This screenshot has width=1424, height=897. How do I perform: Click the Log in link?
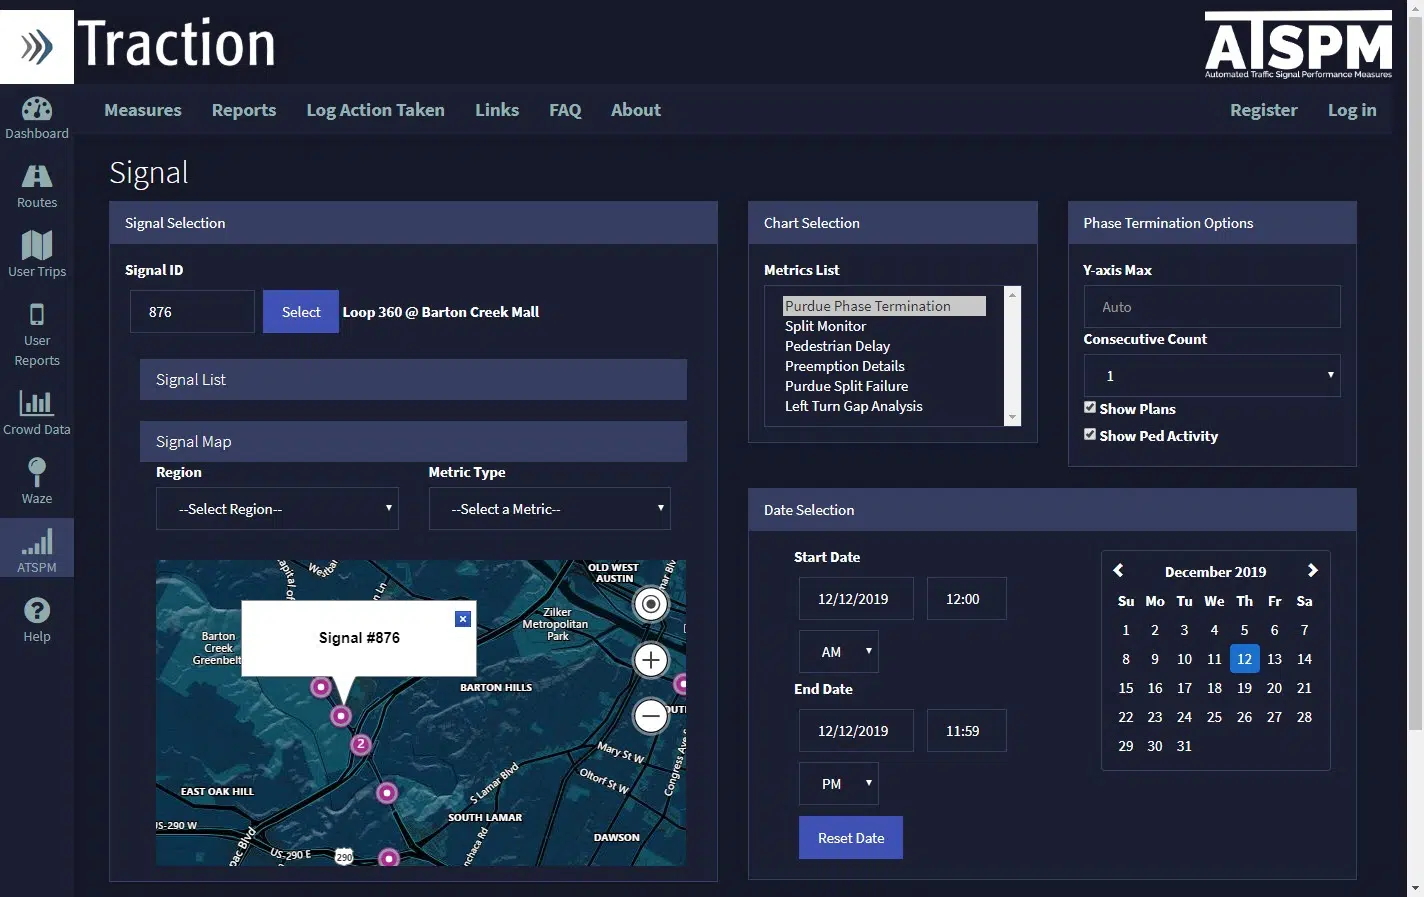pyautogui.click(x=1352, y=110)
